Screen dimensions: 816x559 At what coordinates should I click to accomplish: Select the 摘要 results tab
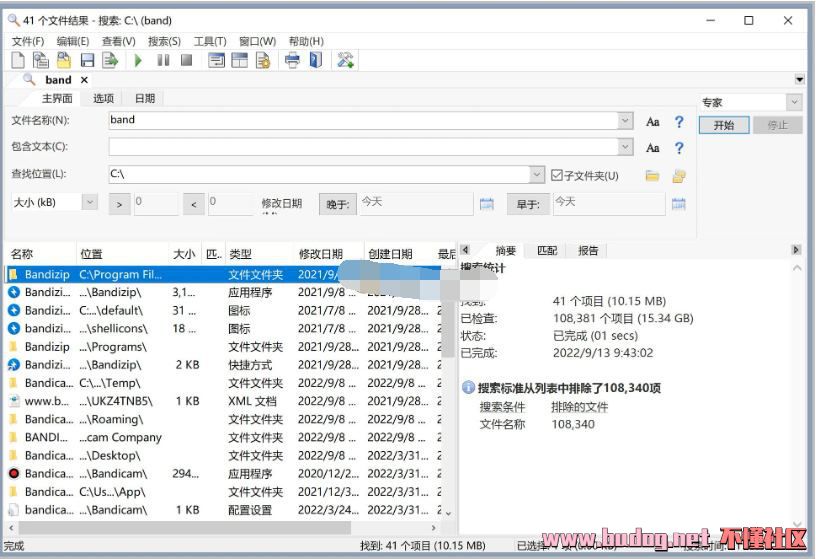(505, 251)
